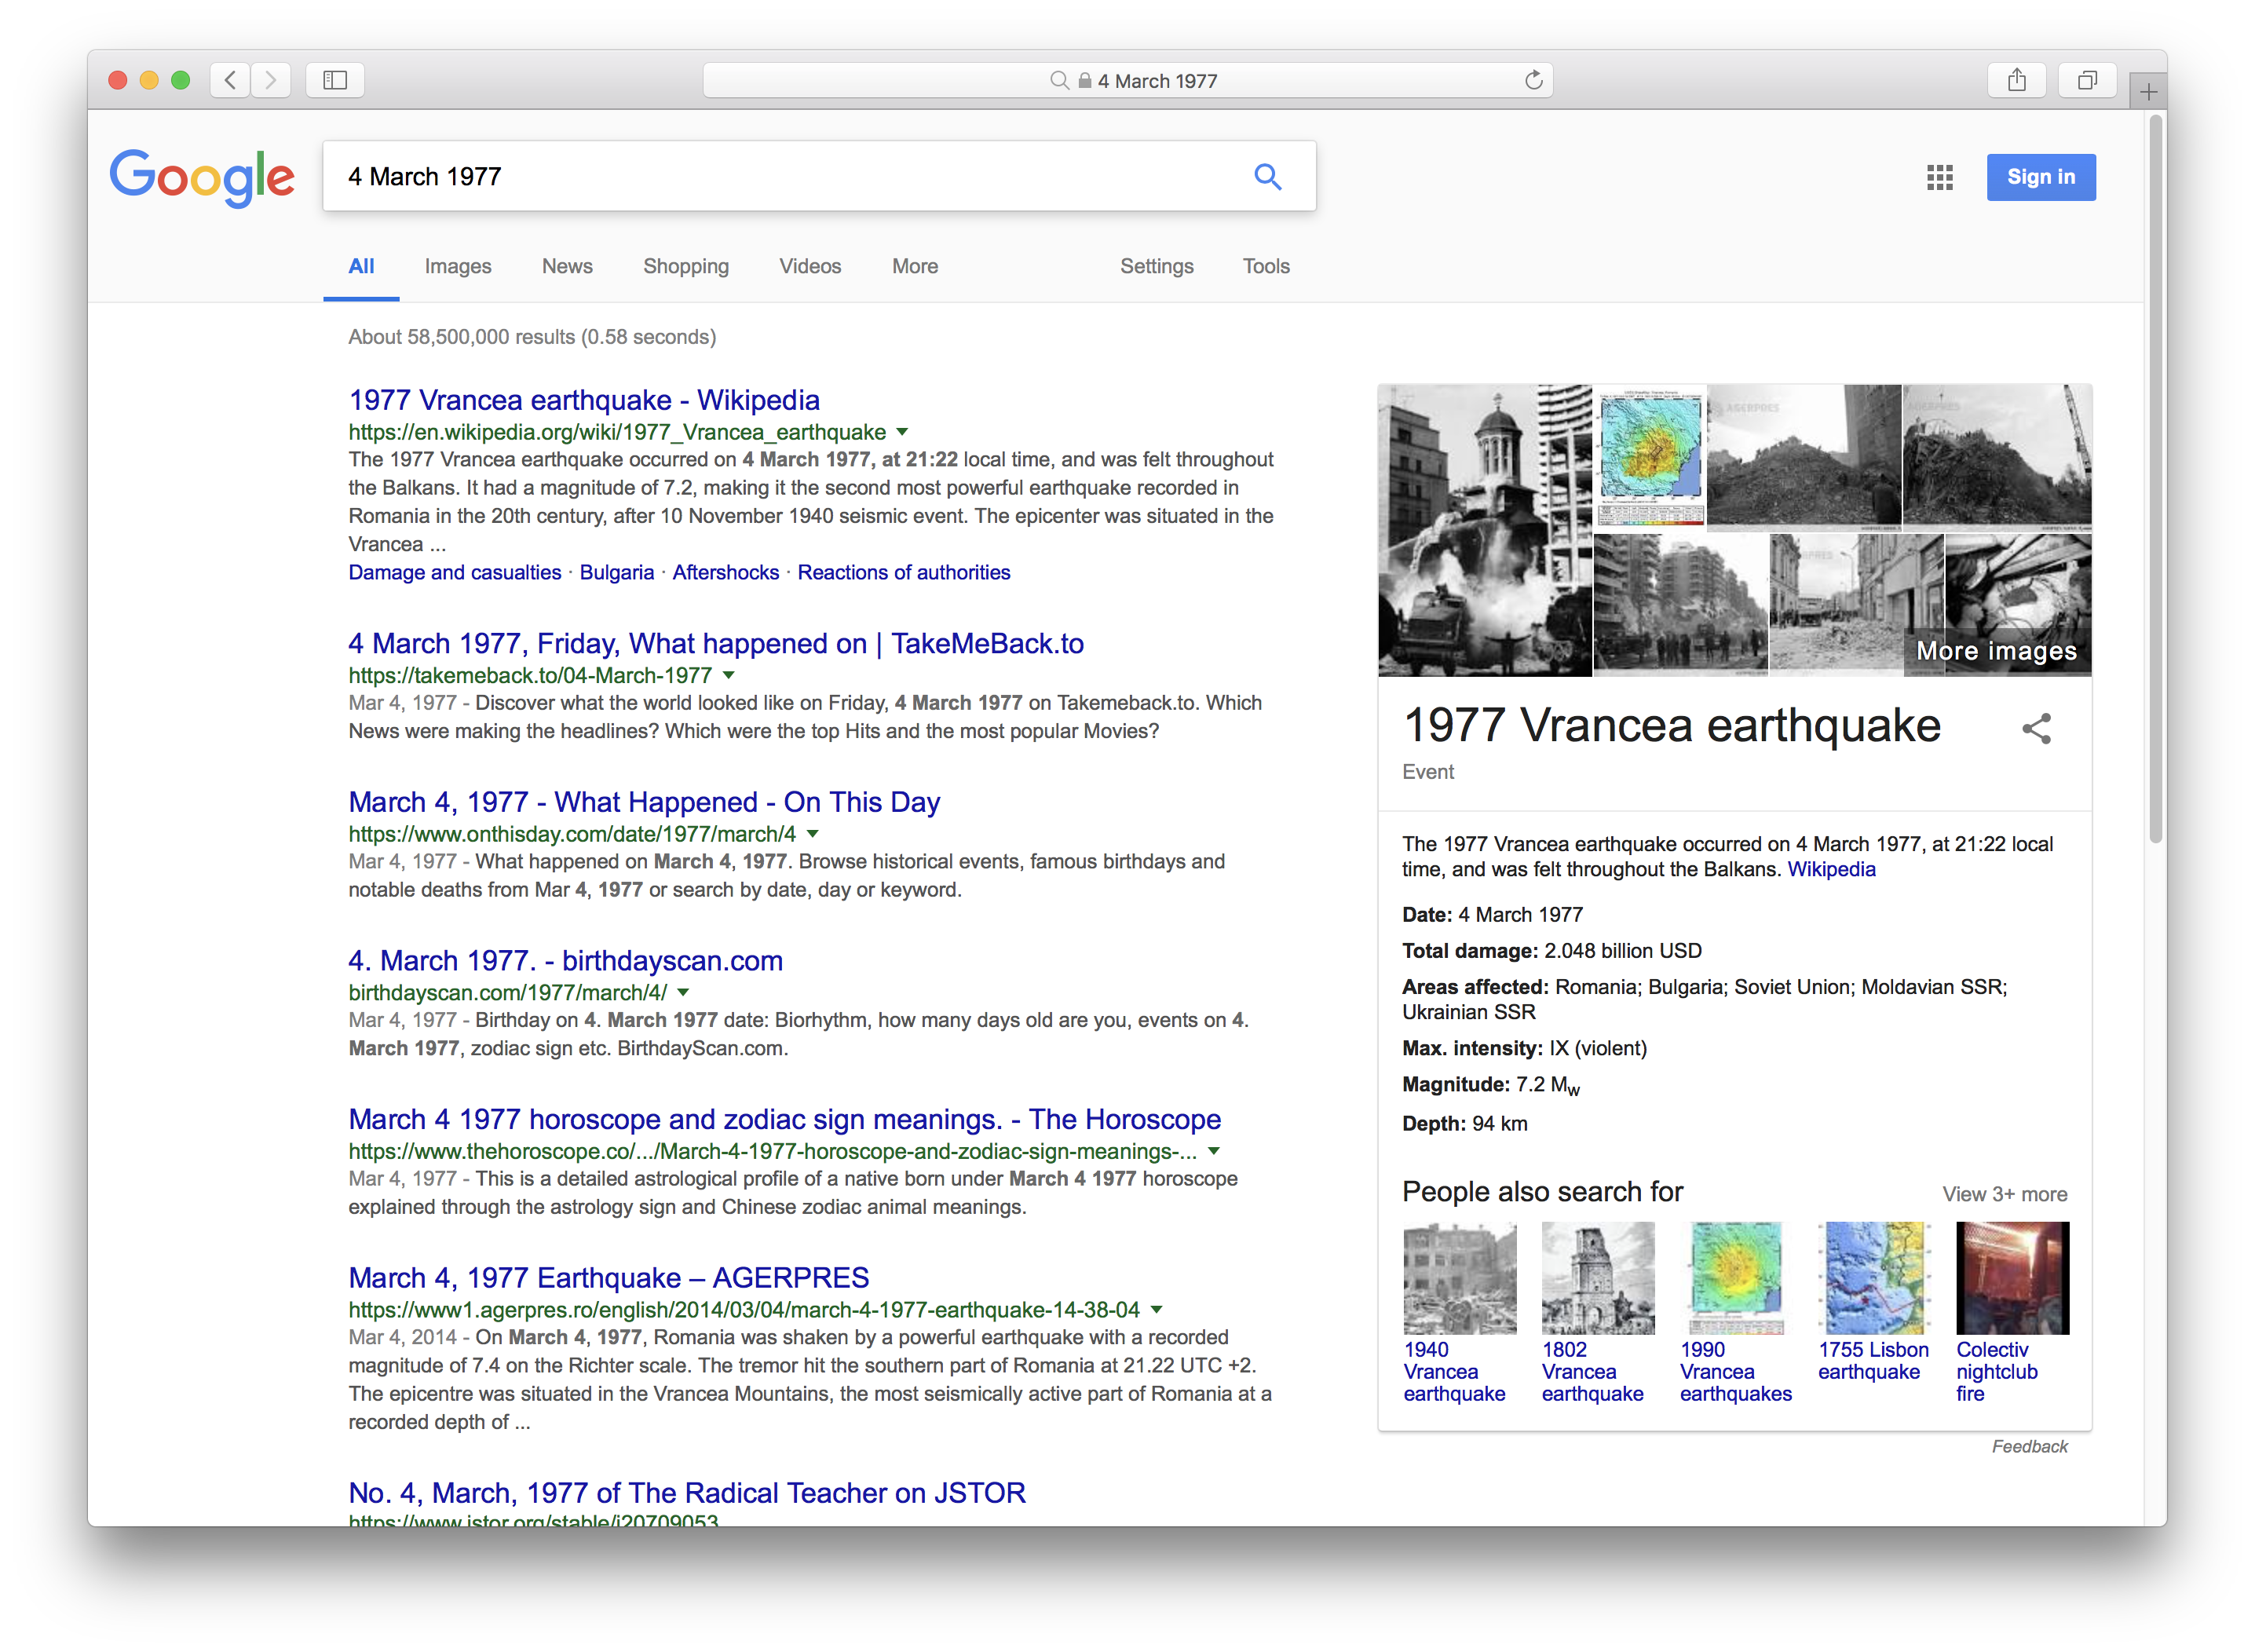Click the Safari forward arrow button
Screen dimensions: 2255x1652
click(270, 80)
